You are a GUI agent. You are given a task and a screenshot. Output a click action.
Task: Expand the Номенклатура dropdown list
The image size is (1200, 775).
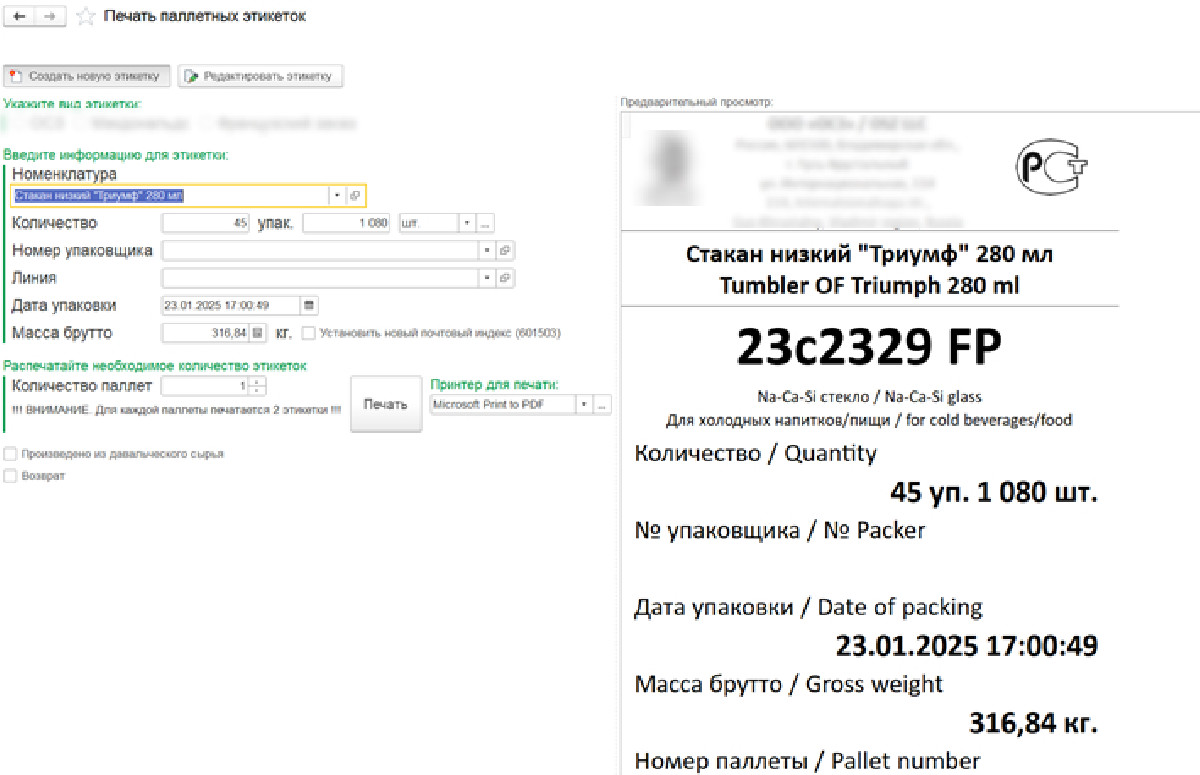pyautogui.click(x=337, y=195)
